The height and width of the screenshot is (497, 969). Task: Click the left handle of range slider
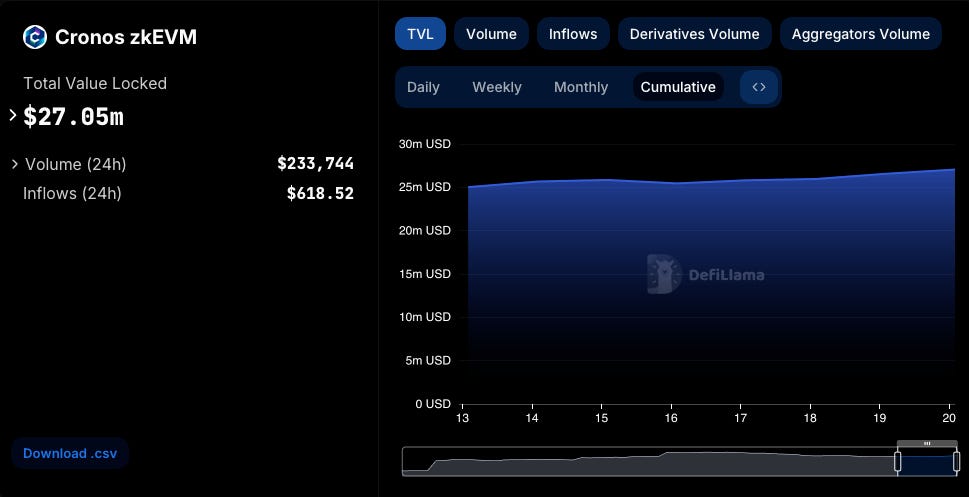[897, 462]
